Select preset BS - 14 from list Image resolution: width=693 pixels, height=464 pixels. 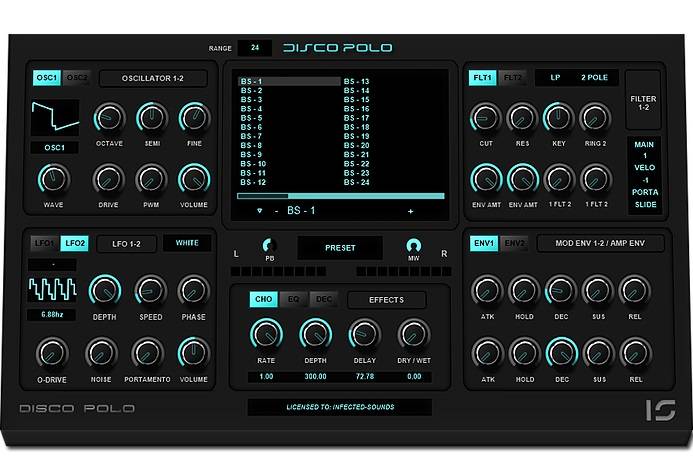[357, 91]
